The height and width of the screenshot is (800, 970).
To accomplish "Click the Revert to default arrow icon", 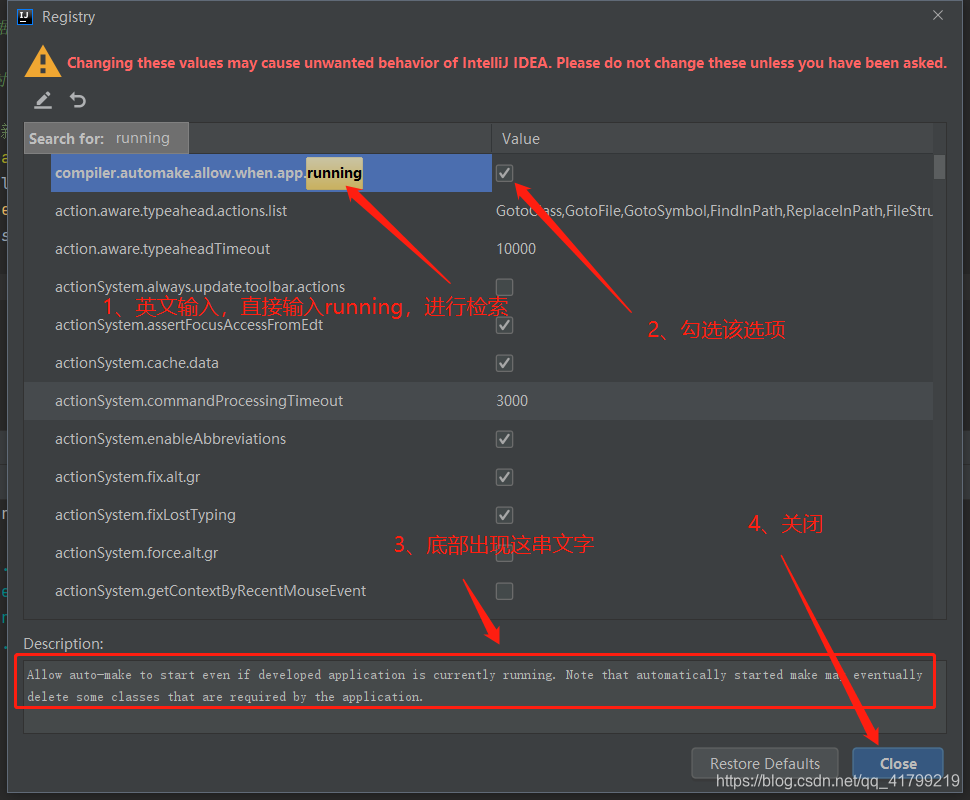I will (x=78, y=100).
